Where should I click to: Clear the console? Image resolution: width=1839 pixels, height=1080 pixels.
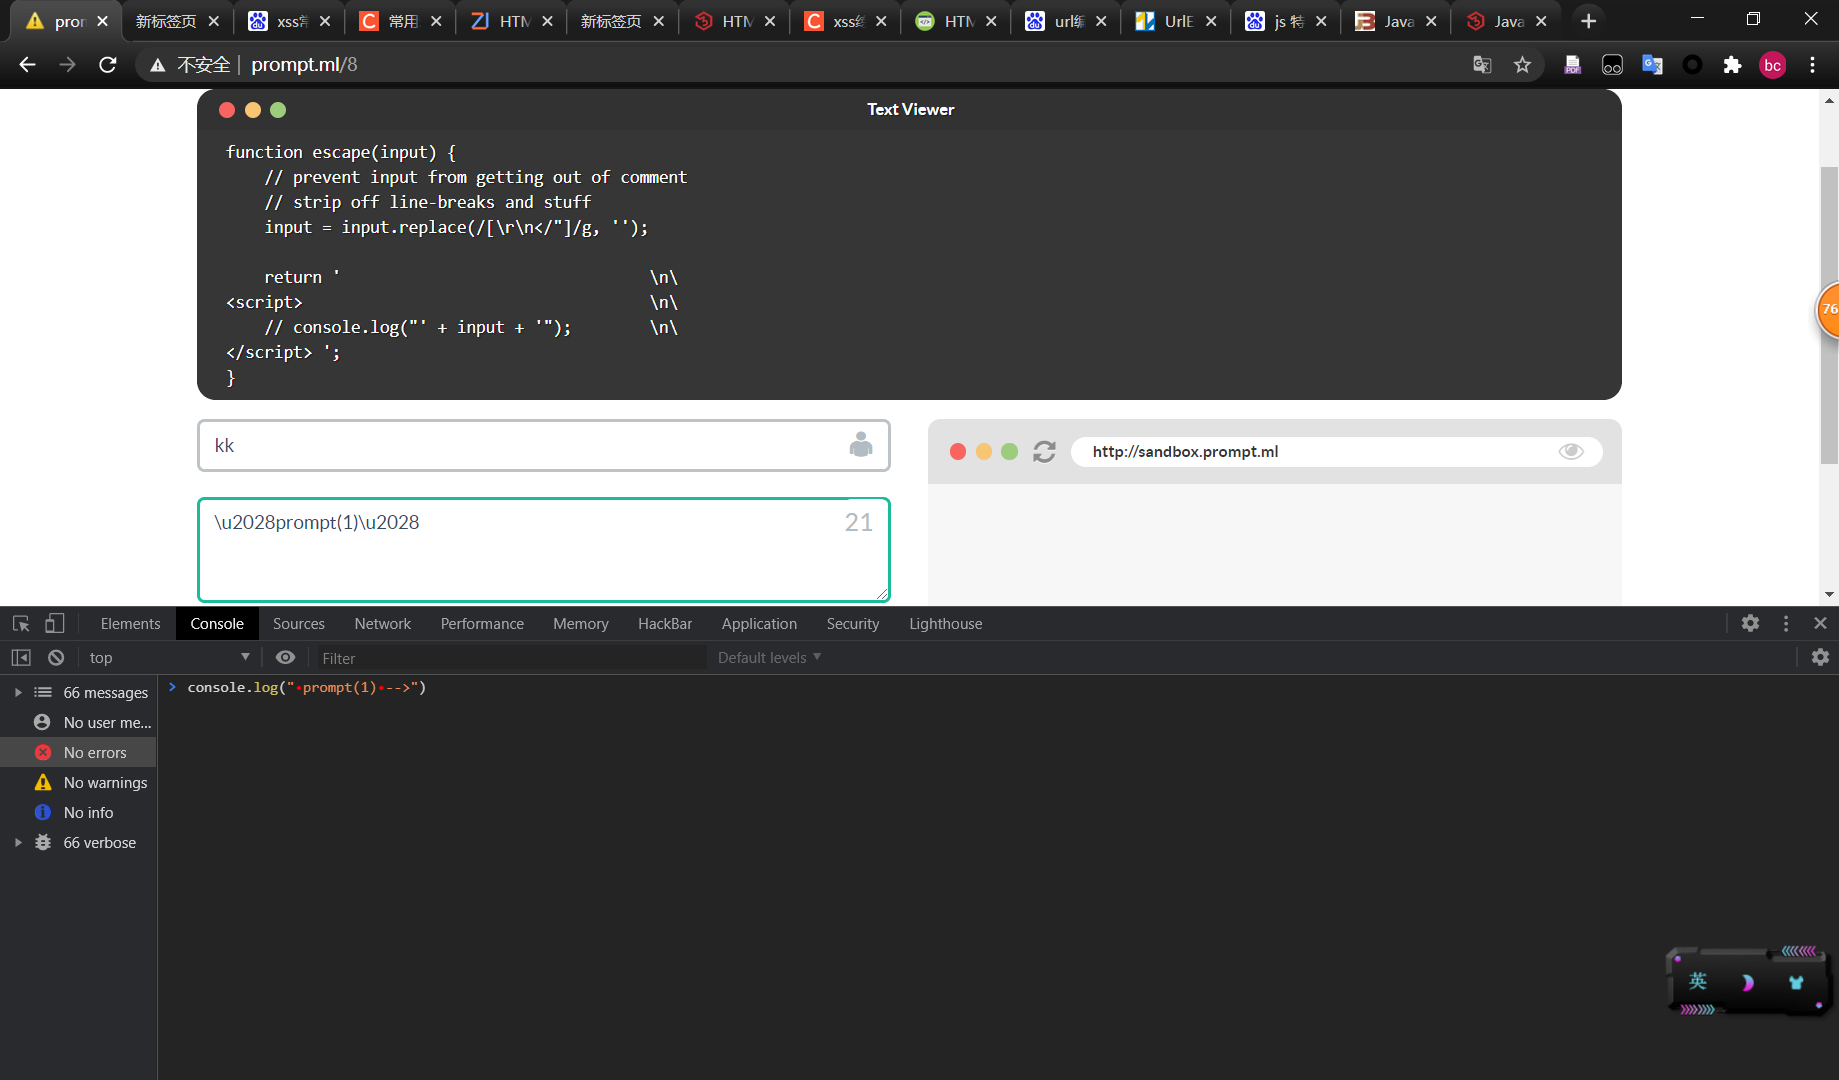point(56,658)
